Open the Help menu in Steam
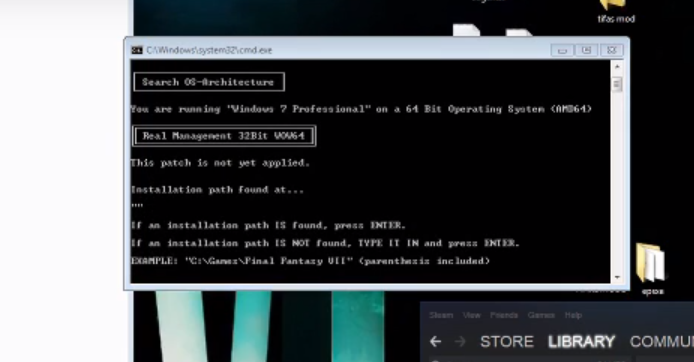 pos(573,315)
